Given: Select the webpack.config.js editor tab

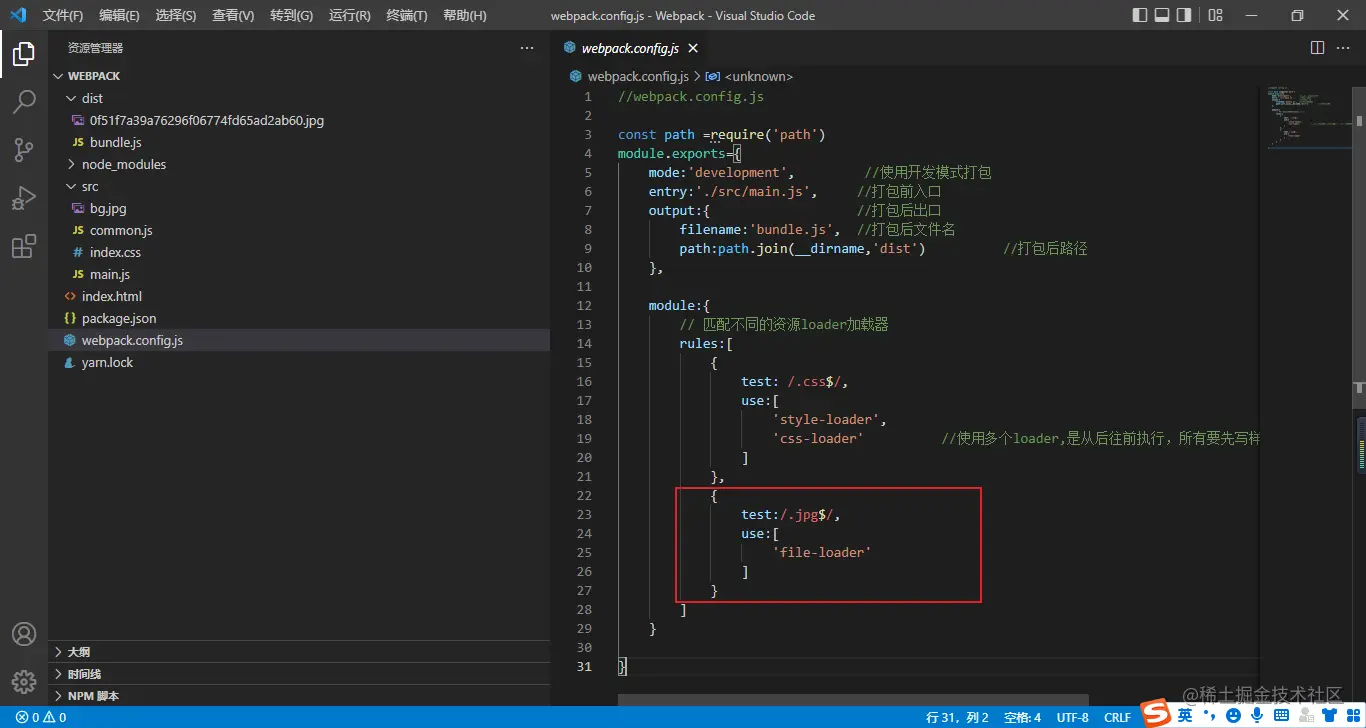Looking at the screenshot, I should [629, 48].
